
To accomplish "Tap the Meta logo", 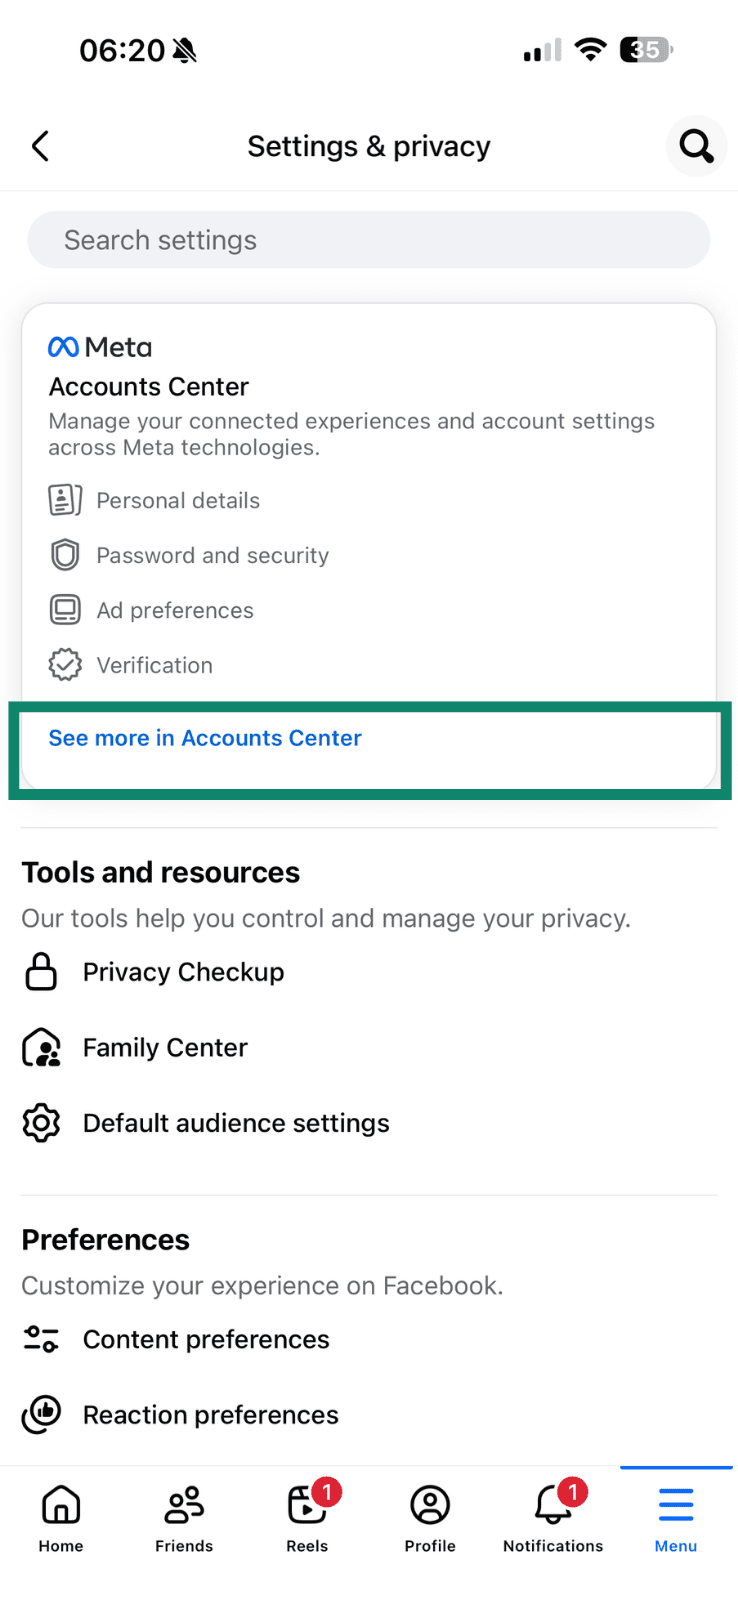I will tap(100, 347).
